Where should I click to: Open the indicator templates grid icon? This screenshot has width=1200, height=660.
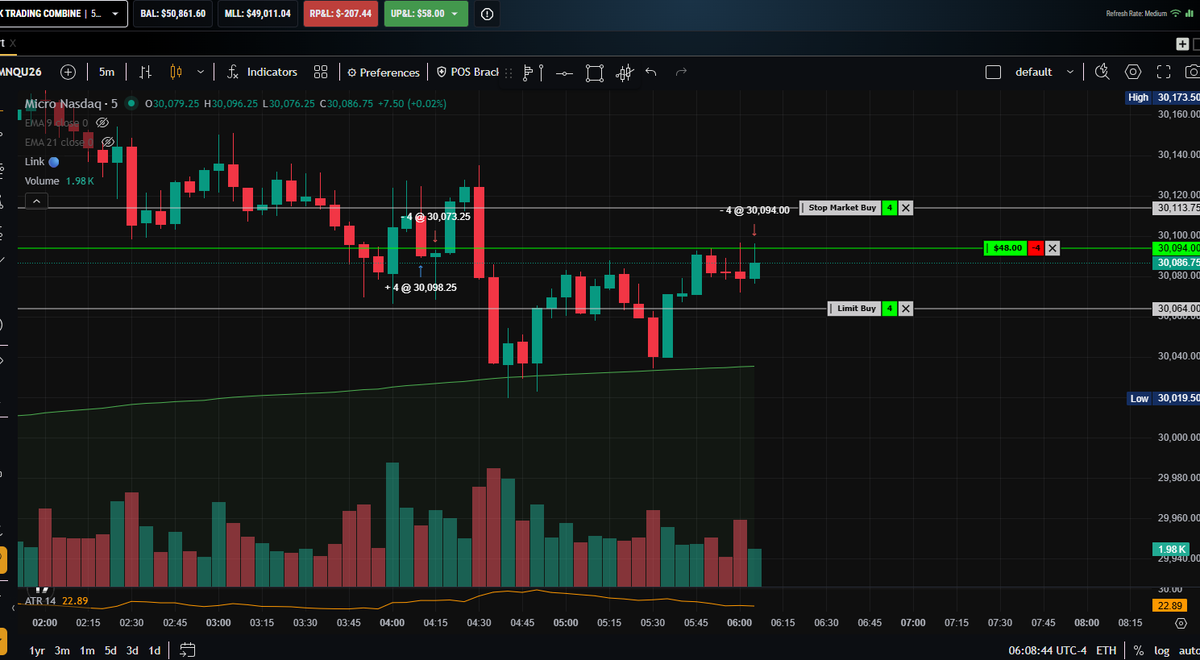tap(321, 72)
